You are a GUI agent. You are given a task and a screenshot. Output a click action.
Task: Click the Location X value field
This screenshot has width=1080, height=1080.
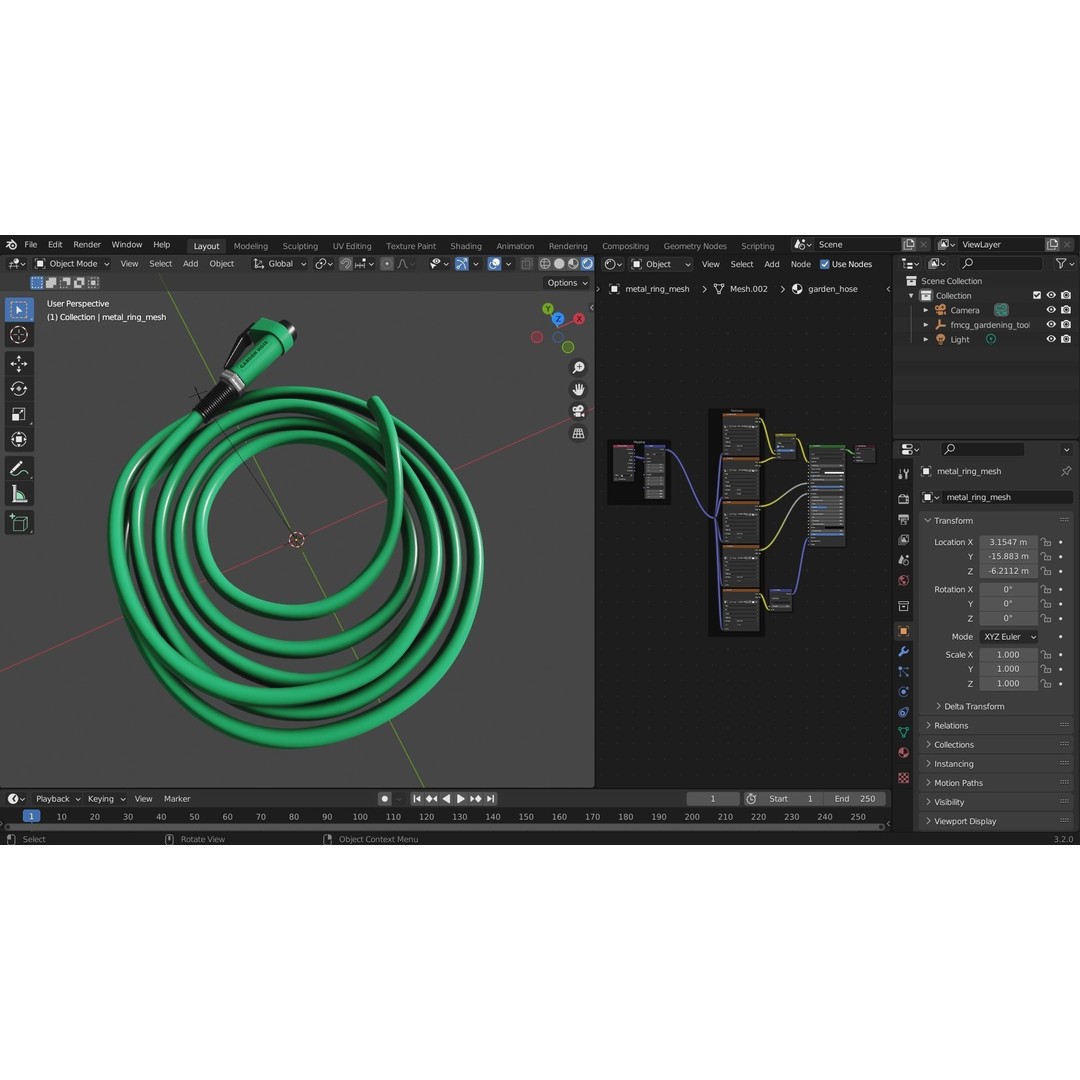[x=1008, y=542]
